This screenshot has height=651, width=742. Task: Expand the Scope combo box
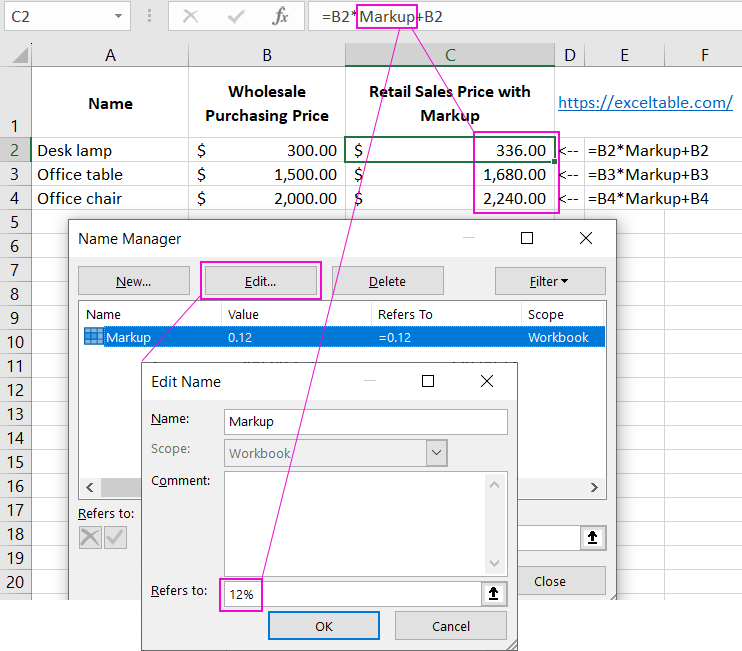[436, 453]
